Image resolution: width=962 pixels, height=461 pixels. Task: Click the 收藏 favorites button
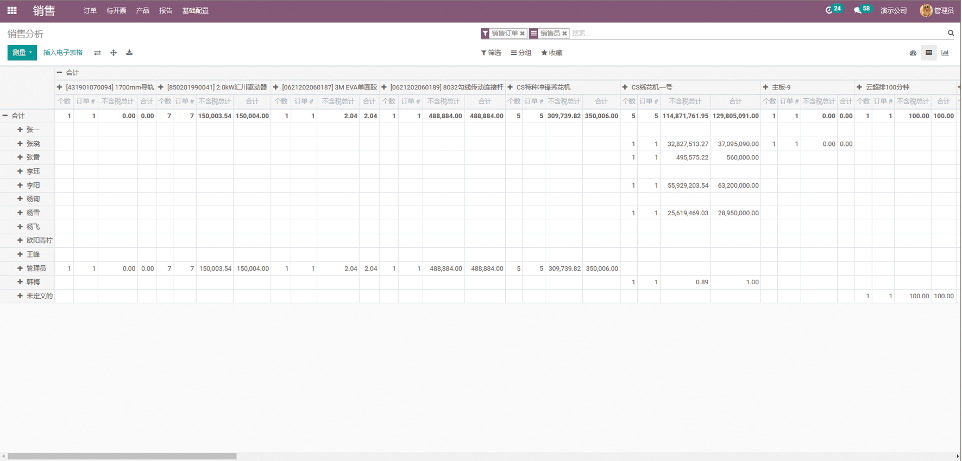551,52
